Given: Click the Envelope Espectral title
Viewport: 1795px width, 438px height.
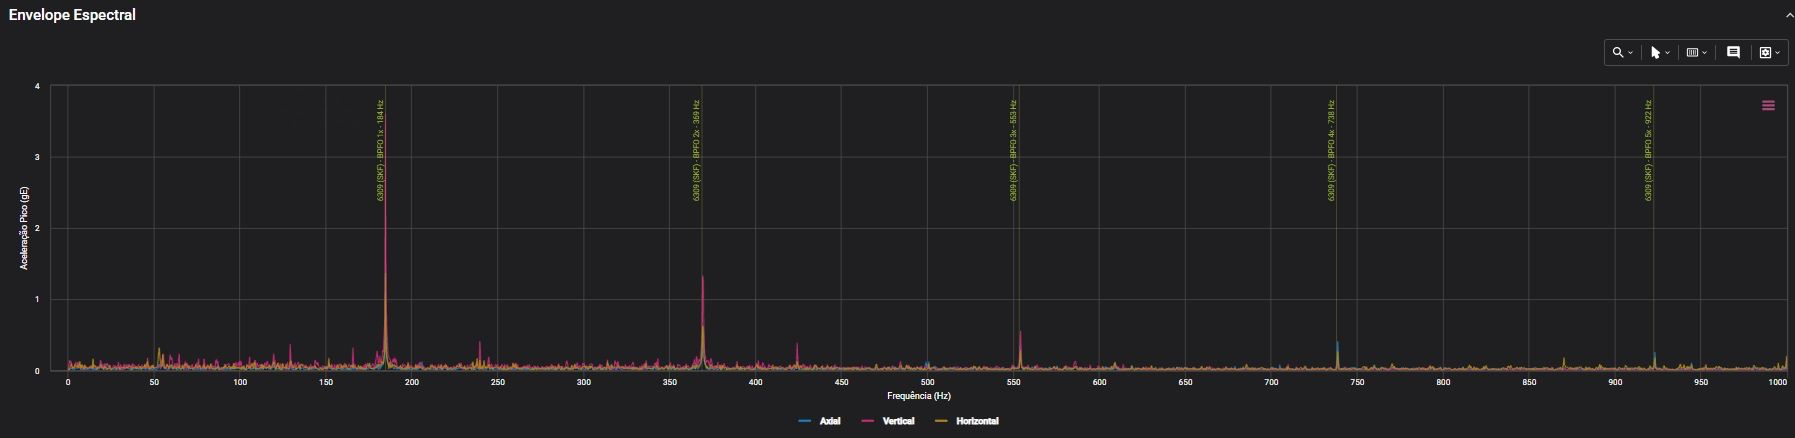Looking at the screenshot, I should tap(72, 15).
